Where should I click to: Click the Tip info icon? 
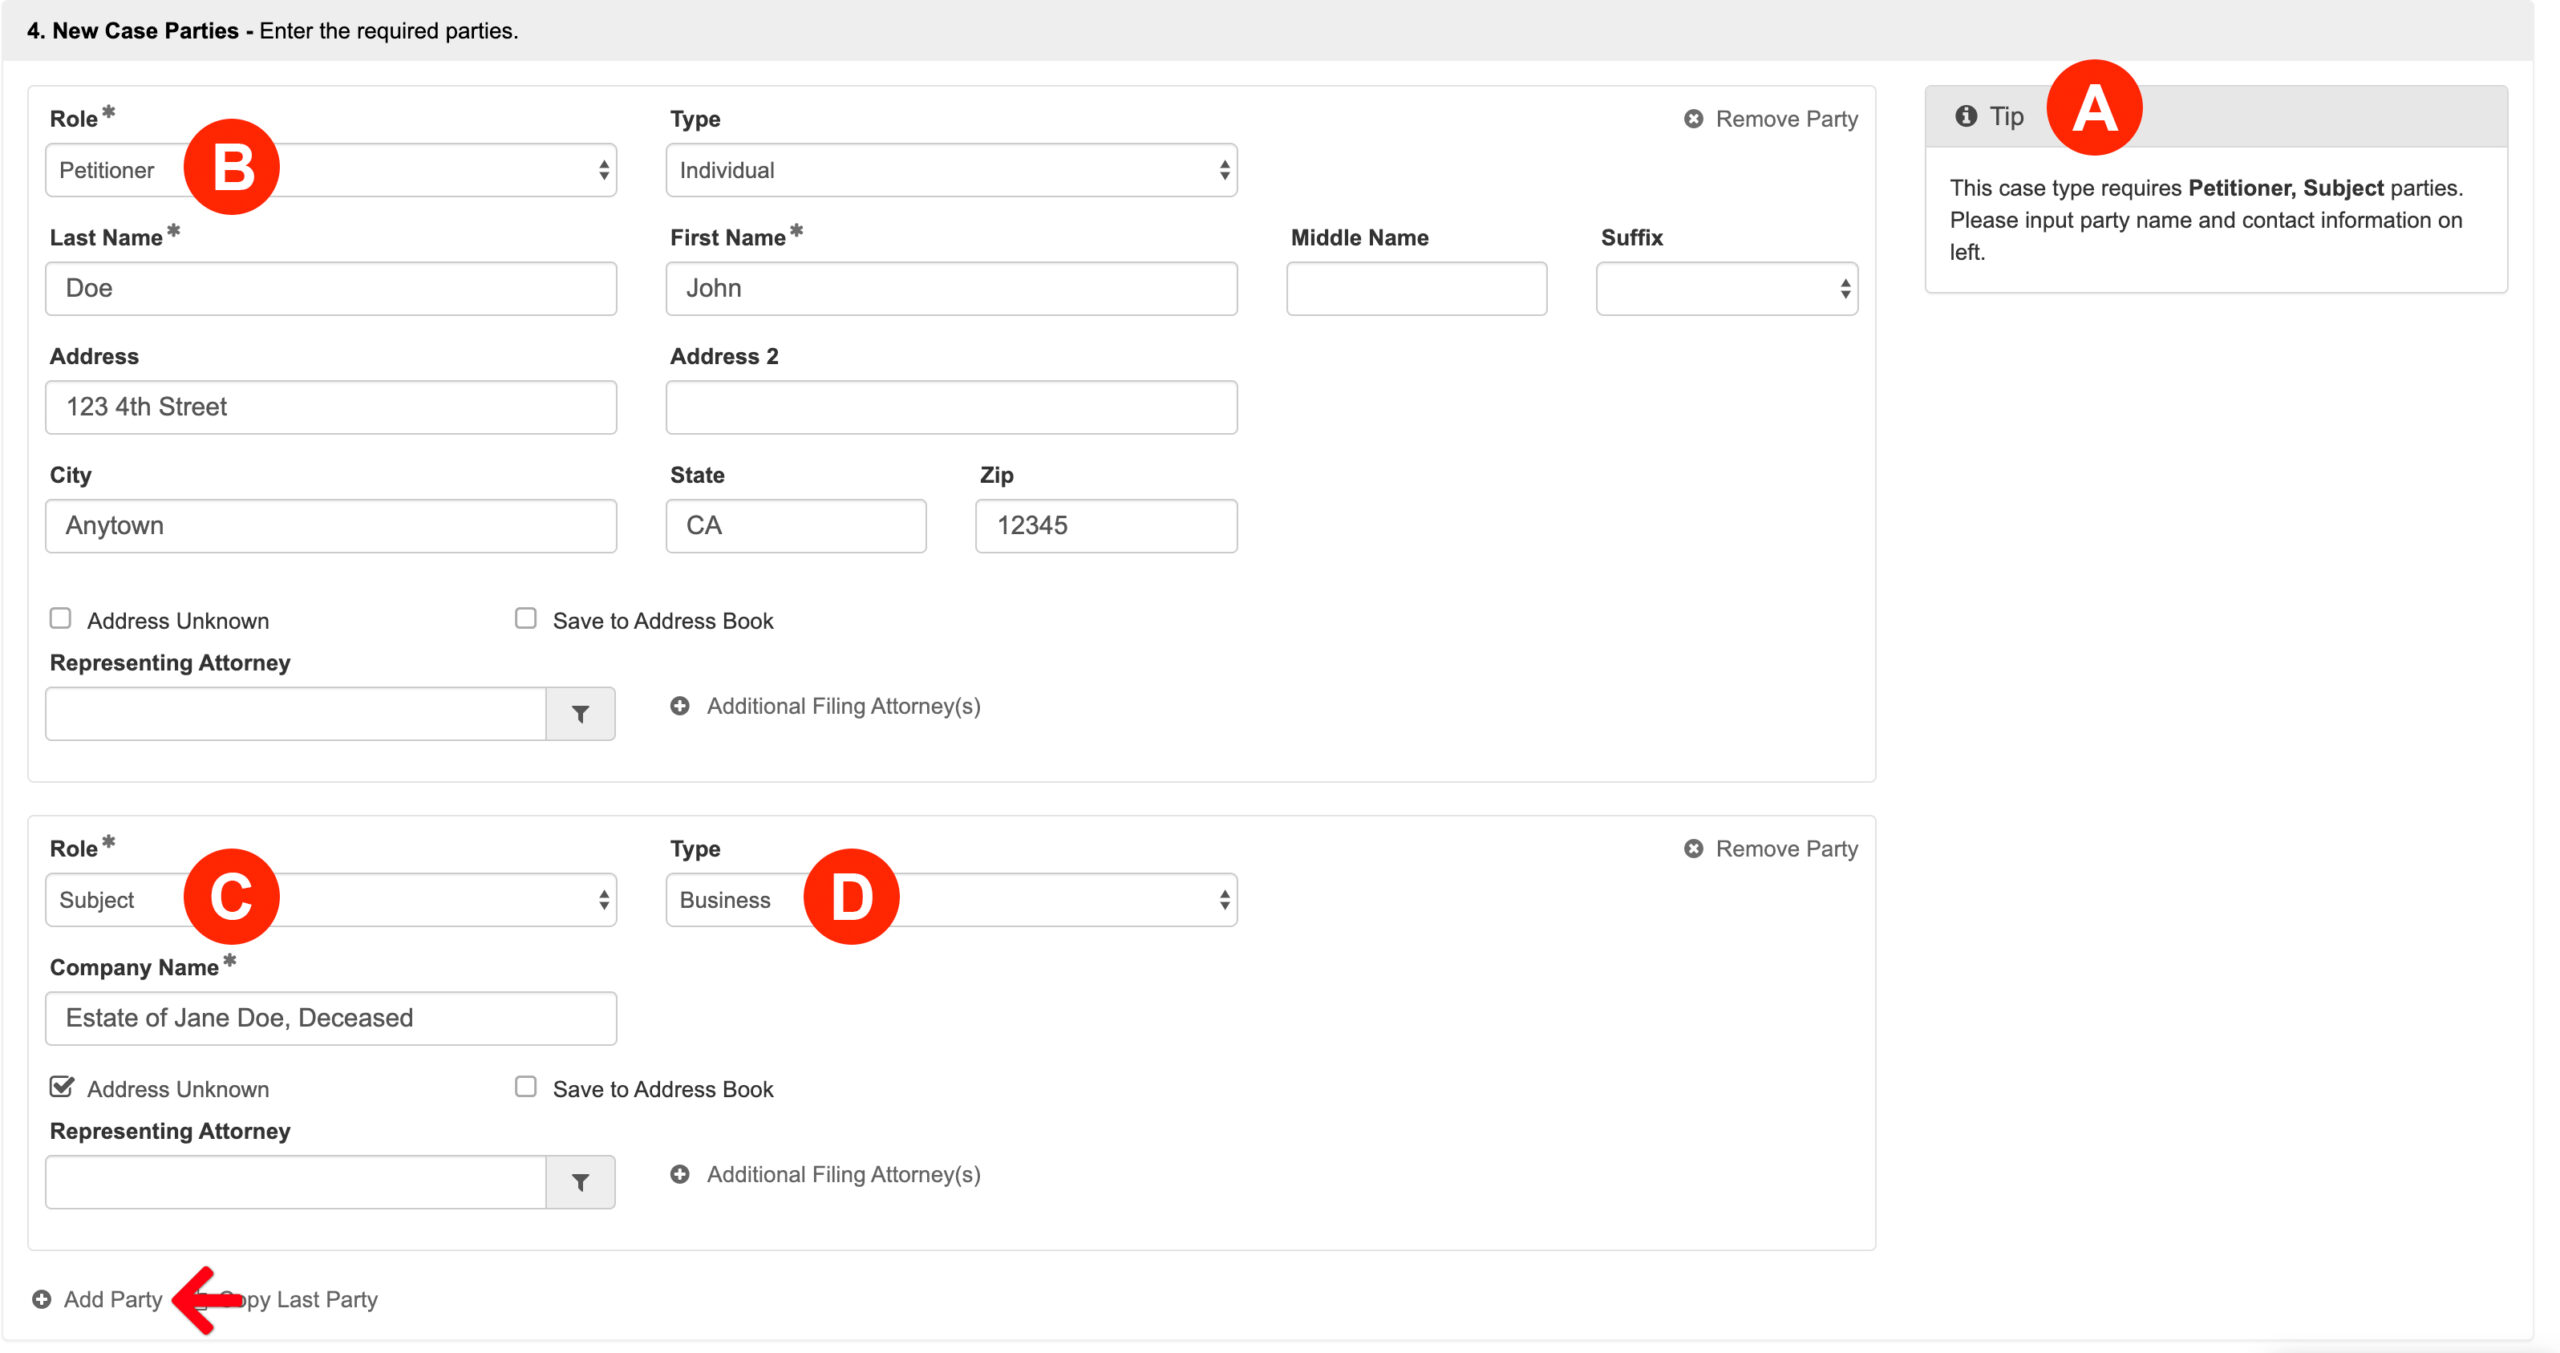tap(1965, 116)
